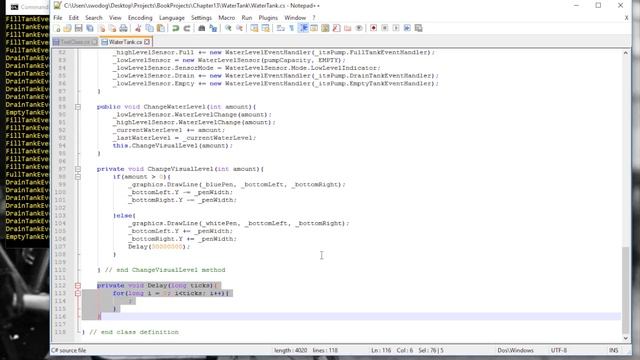
Task: Run macro multiple times icon
Action: coord(407,28)
